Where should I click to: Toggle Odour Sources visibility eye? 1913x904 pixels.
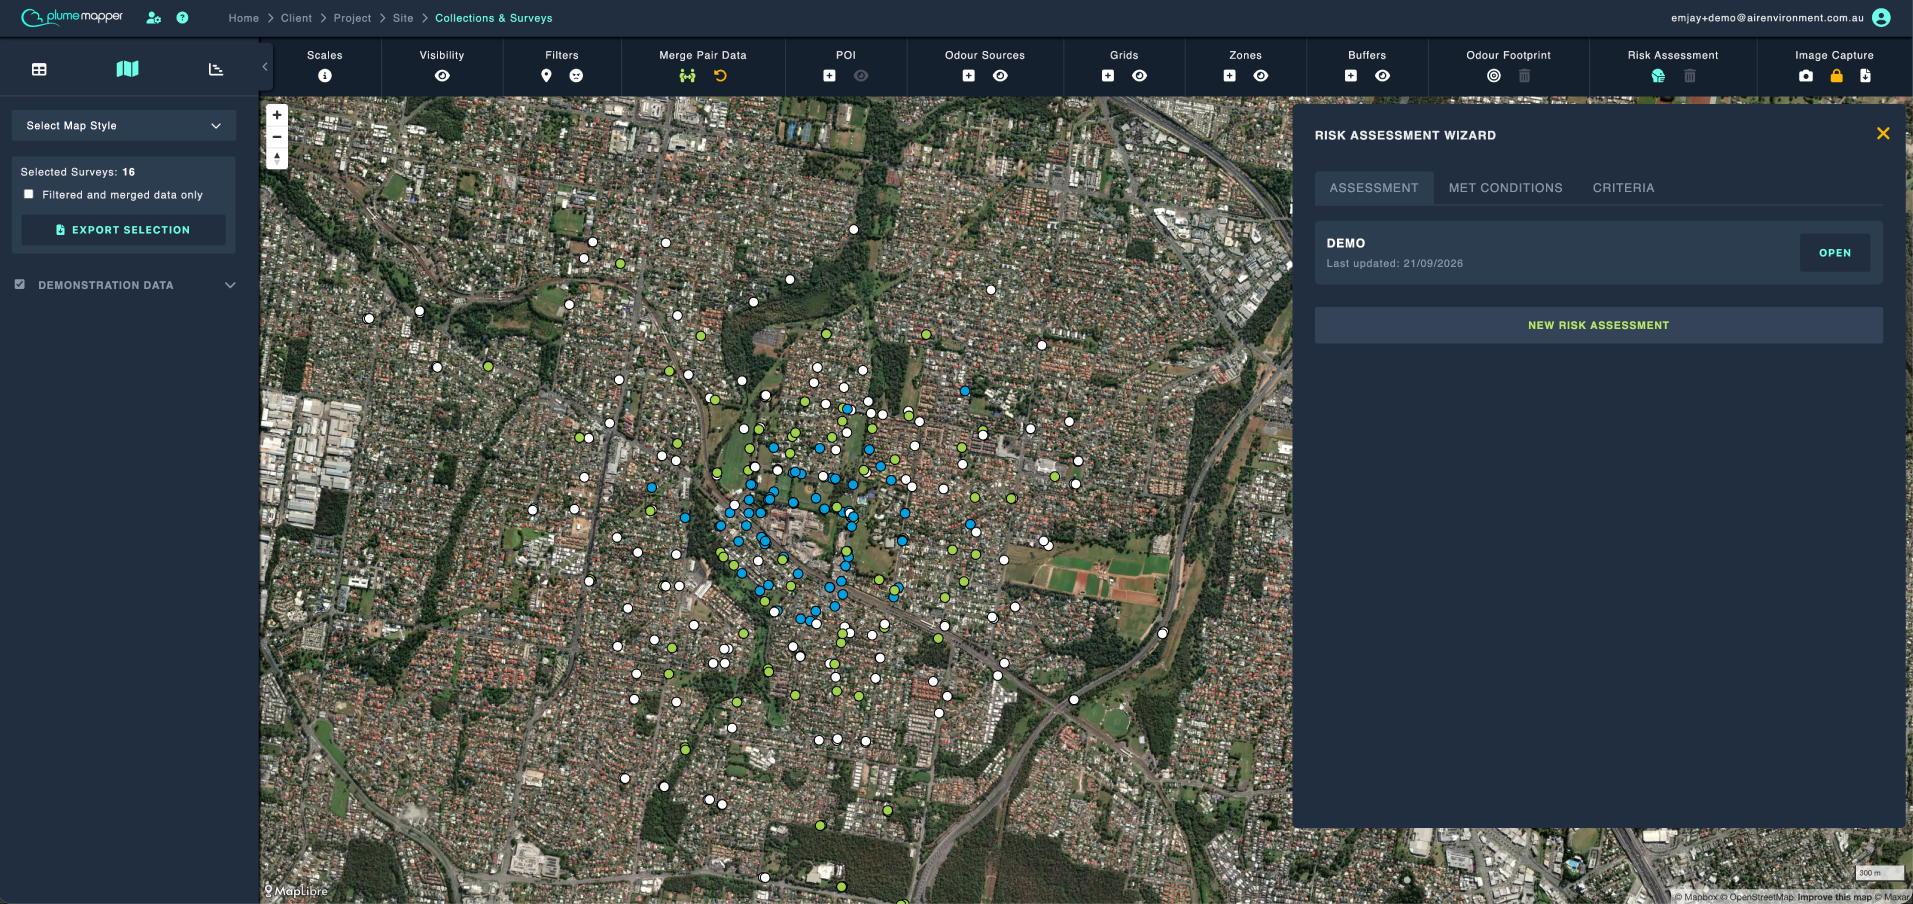point(1000,76)
